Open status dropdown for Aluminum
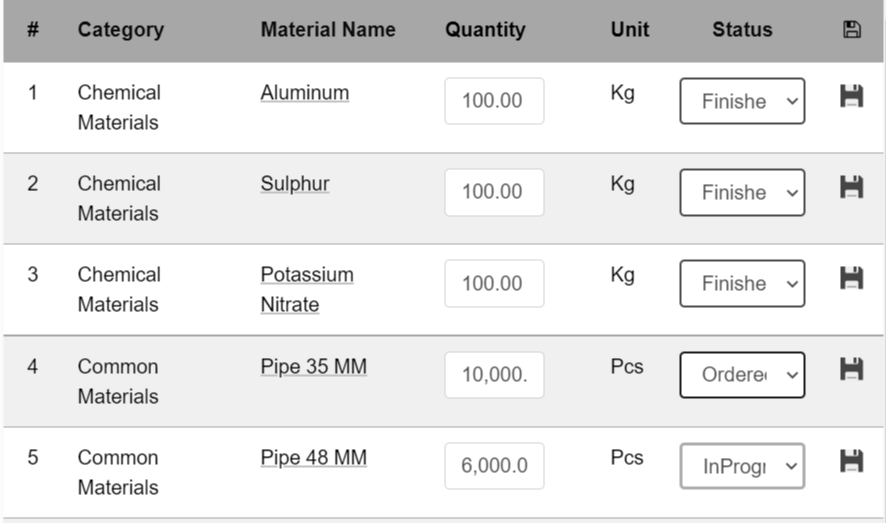The width and height of the screenshot is (887, 523). 742,101
